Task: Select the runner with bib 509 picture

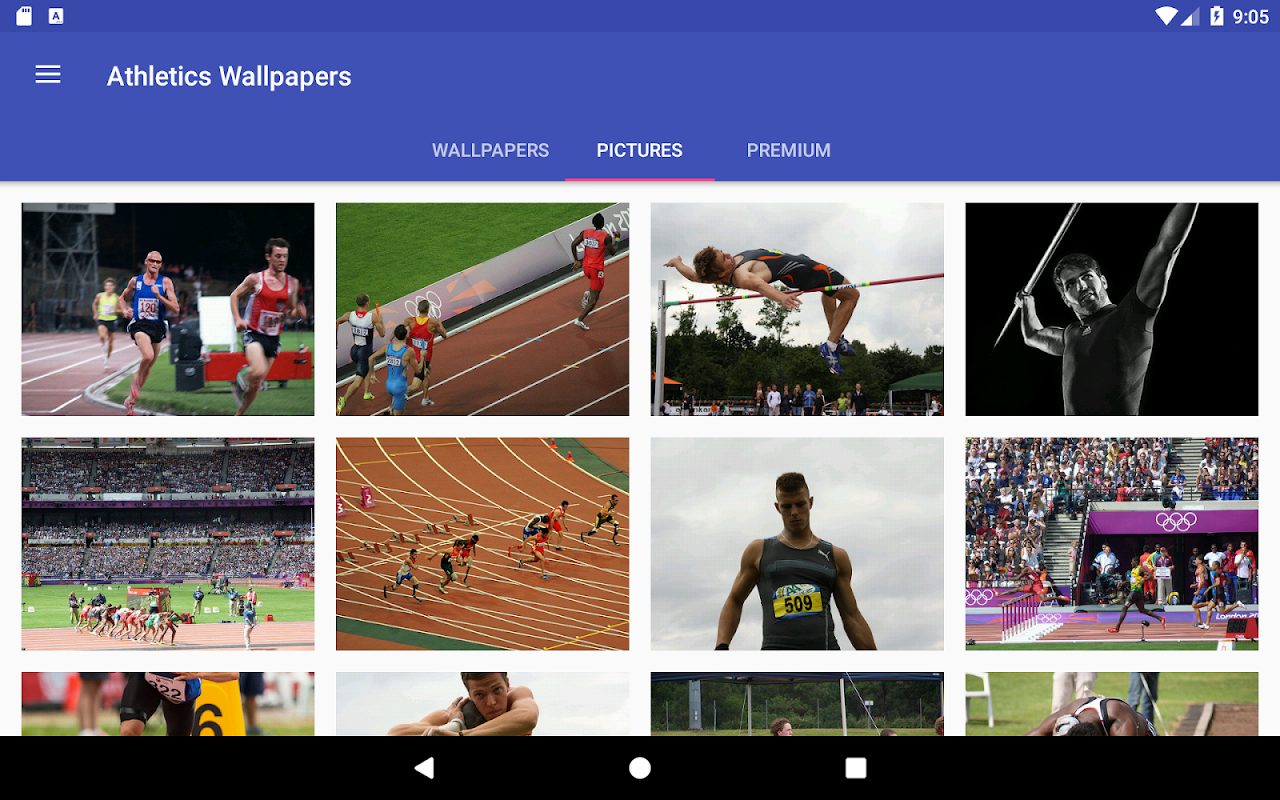Action: coord(797,544)
